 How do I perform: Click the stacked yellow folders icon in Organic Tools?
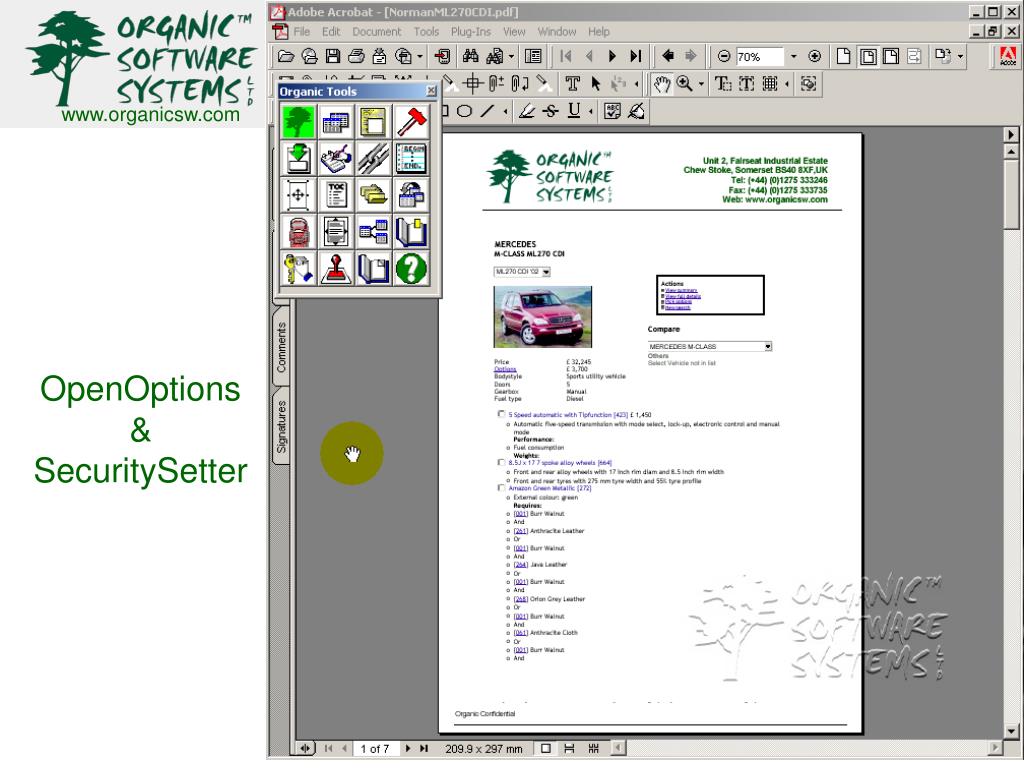coord(374,195)
